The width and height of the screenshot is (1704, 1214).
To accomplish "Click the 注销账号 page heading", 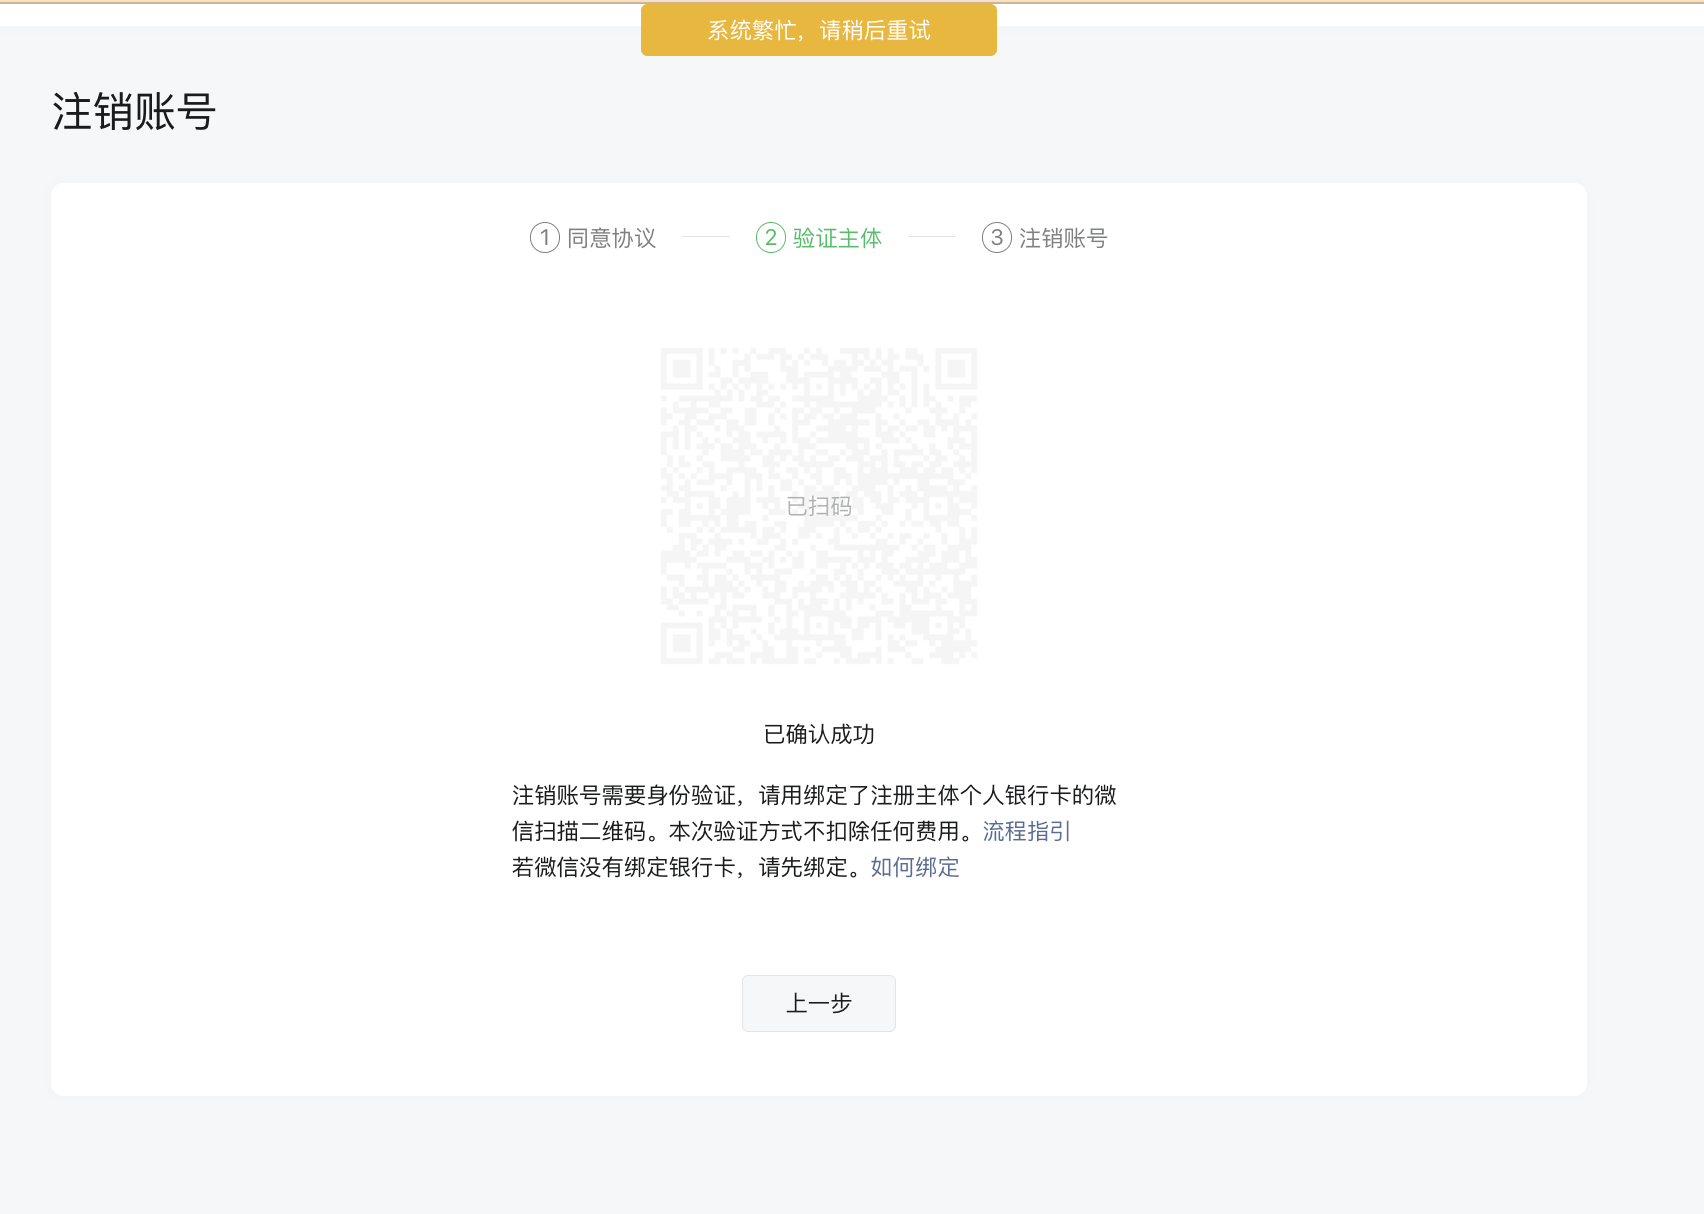I will pos(134,112).
